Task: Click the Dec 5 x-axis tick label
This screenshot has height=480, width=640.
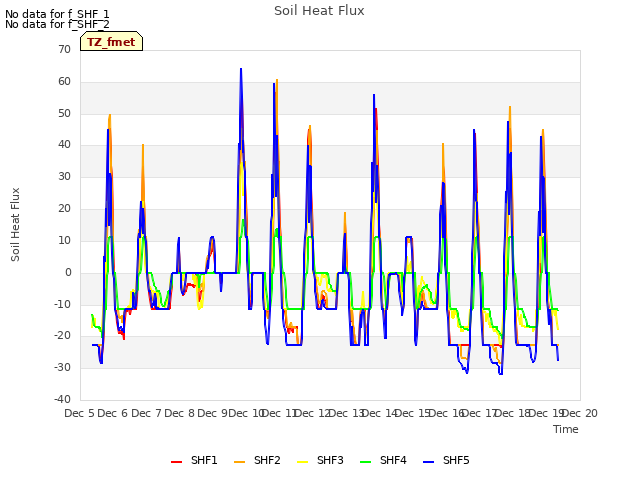Action: (79, 413)
